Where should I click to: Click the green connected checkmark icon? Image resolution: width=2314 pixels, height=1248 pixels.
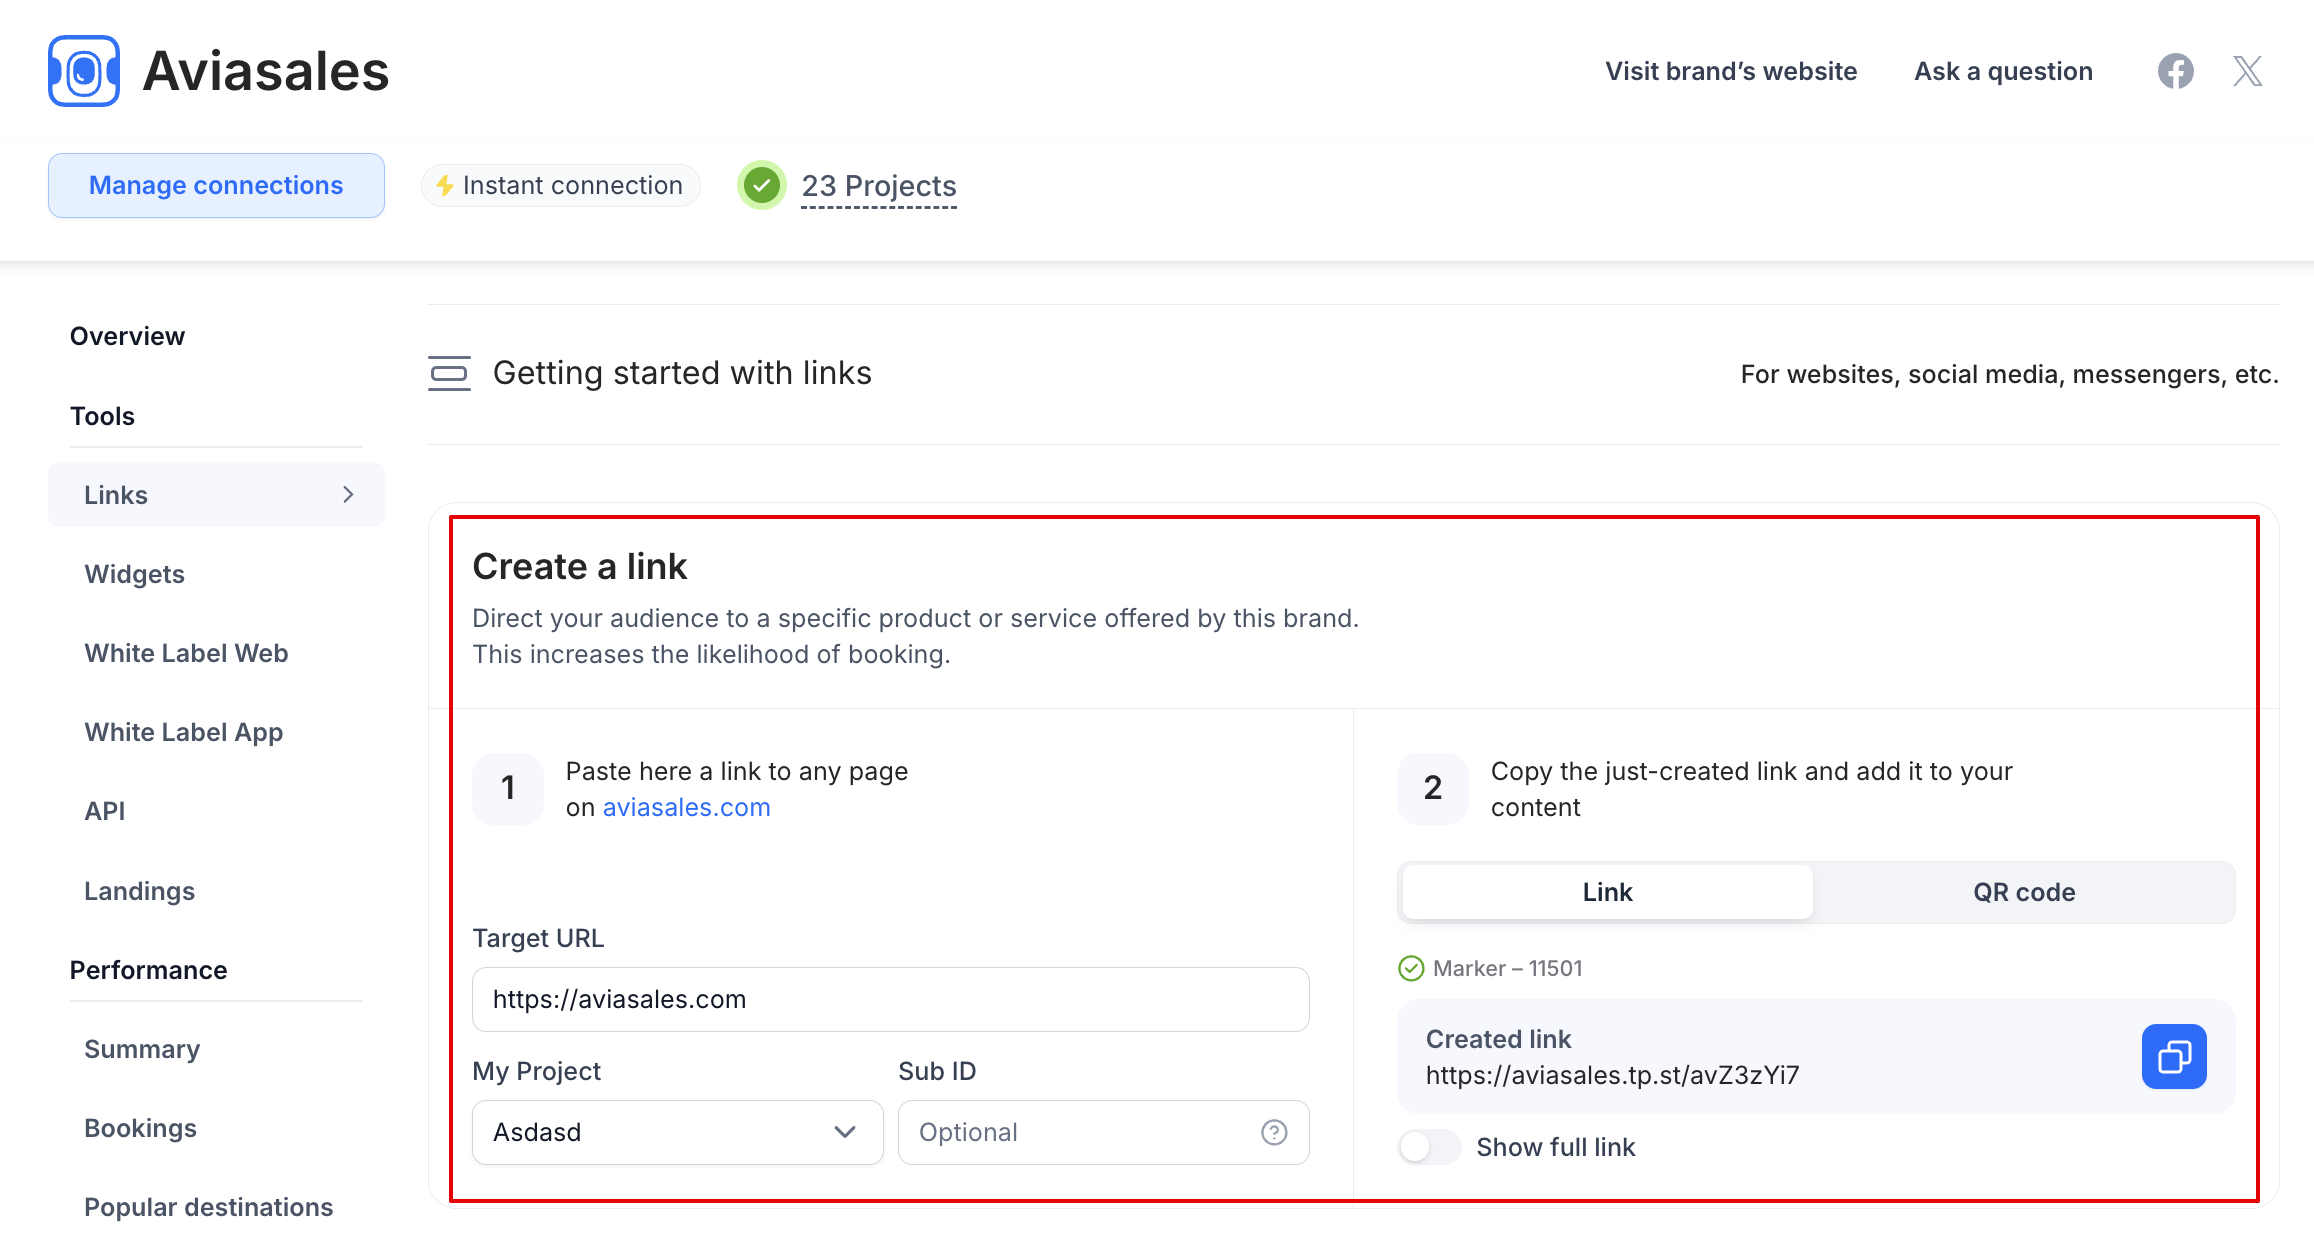click(x=762, y=185)
